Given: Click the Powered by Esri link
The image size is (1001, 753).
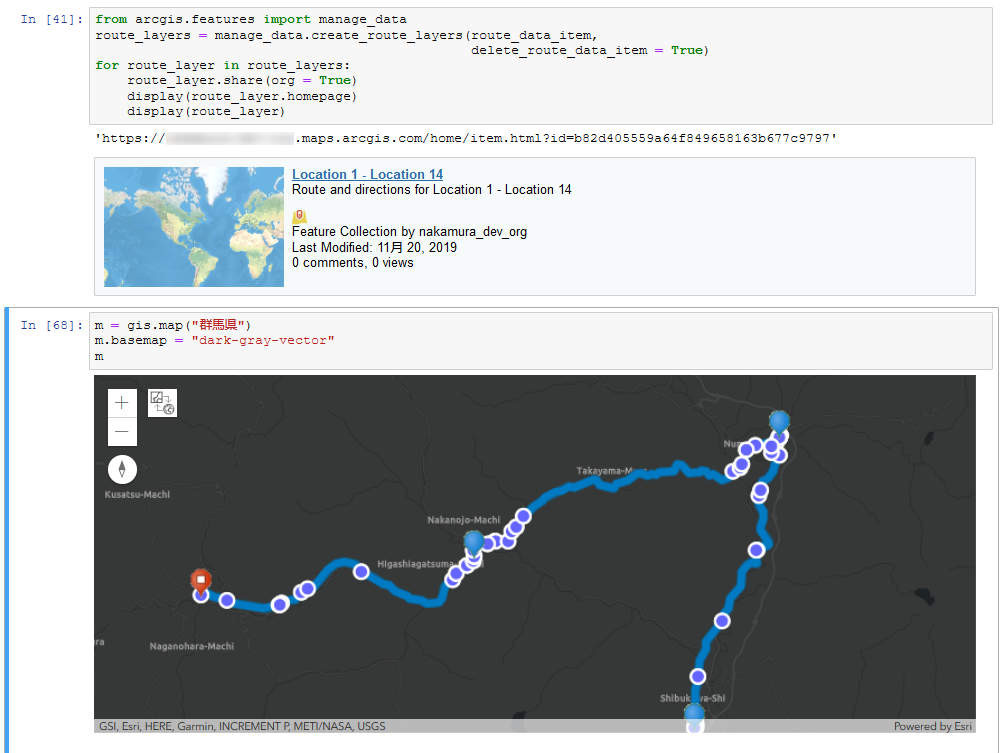Looking at the screenshot, I should [x=932, y=727].
